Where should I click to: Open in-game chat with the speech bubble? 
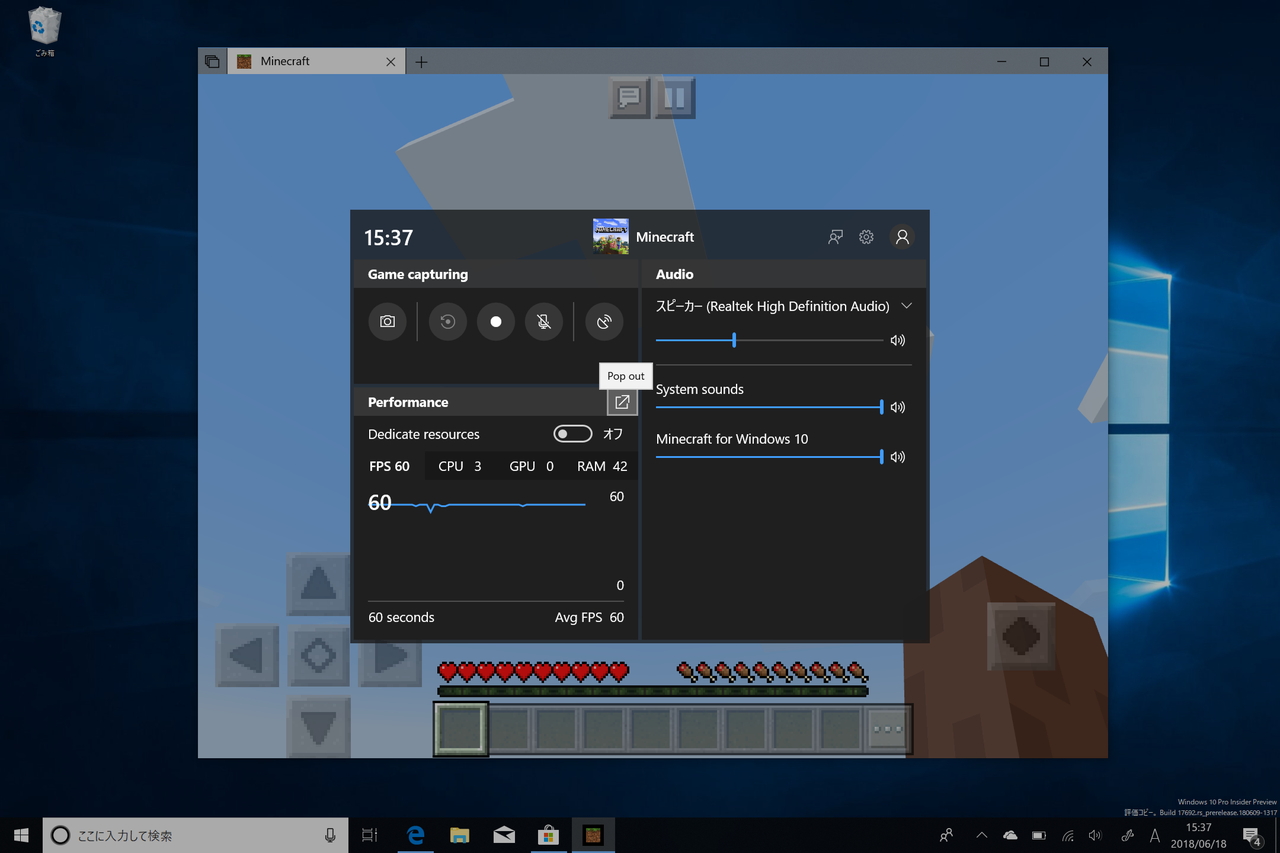(x=629, y=97)
